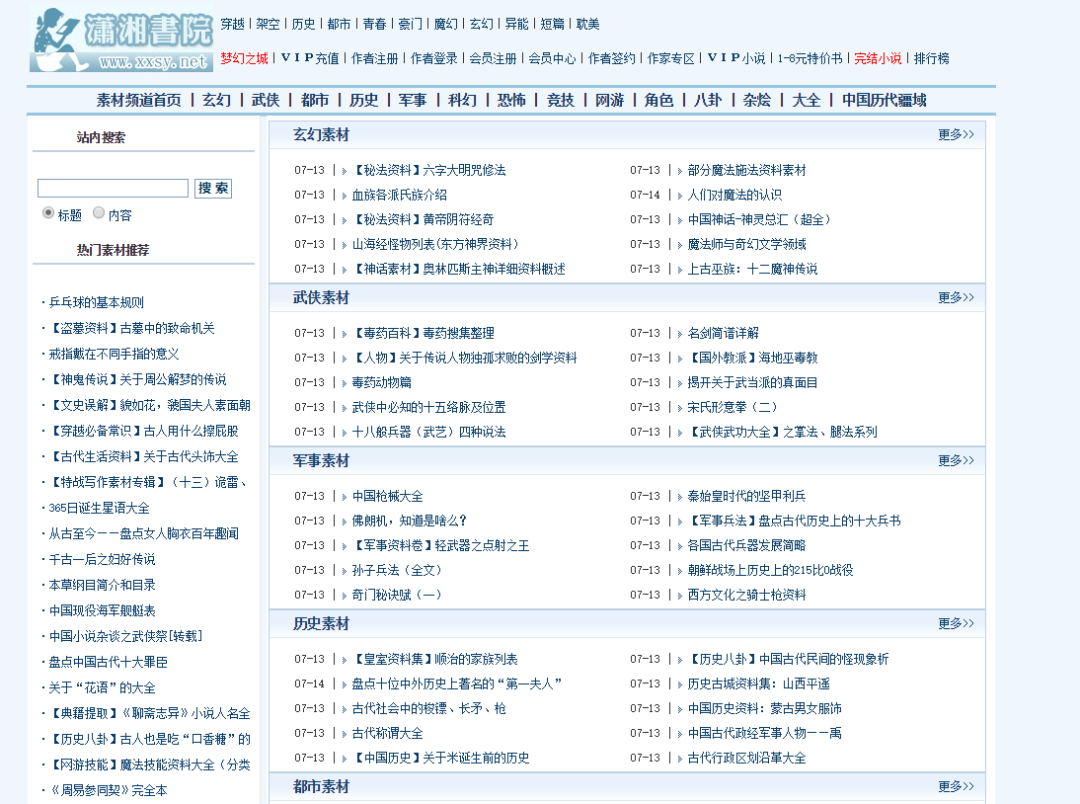Open 中国枪械大全 article
Image resolution: width=1080 pixels, height=804 pixels.
(388, 497)
